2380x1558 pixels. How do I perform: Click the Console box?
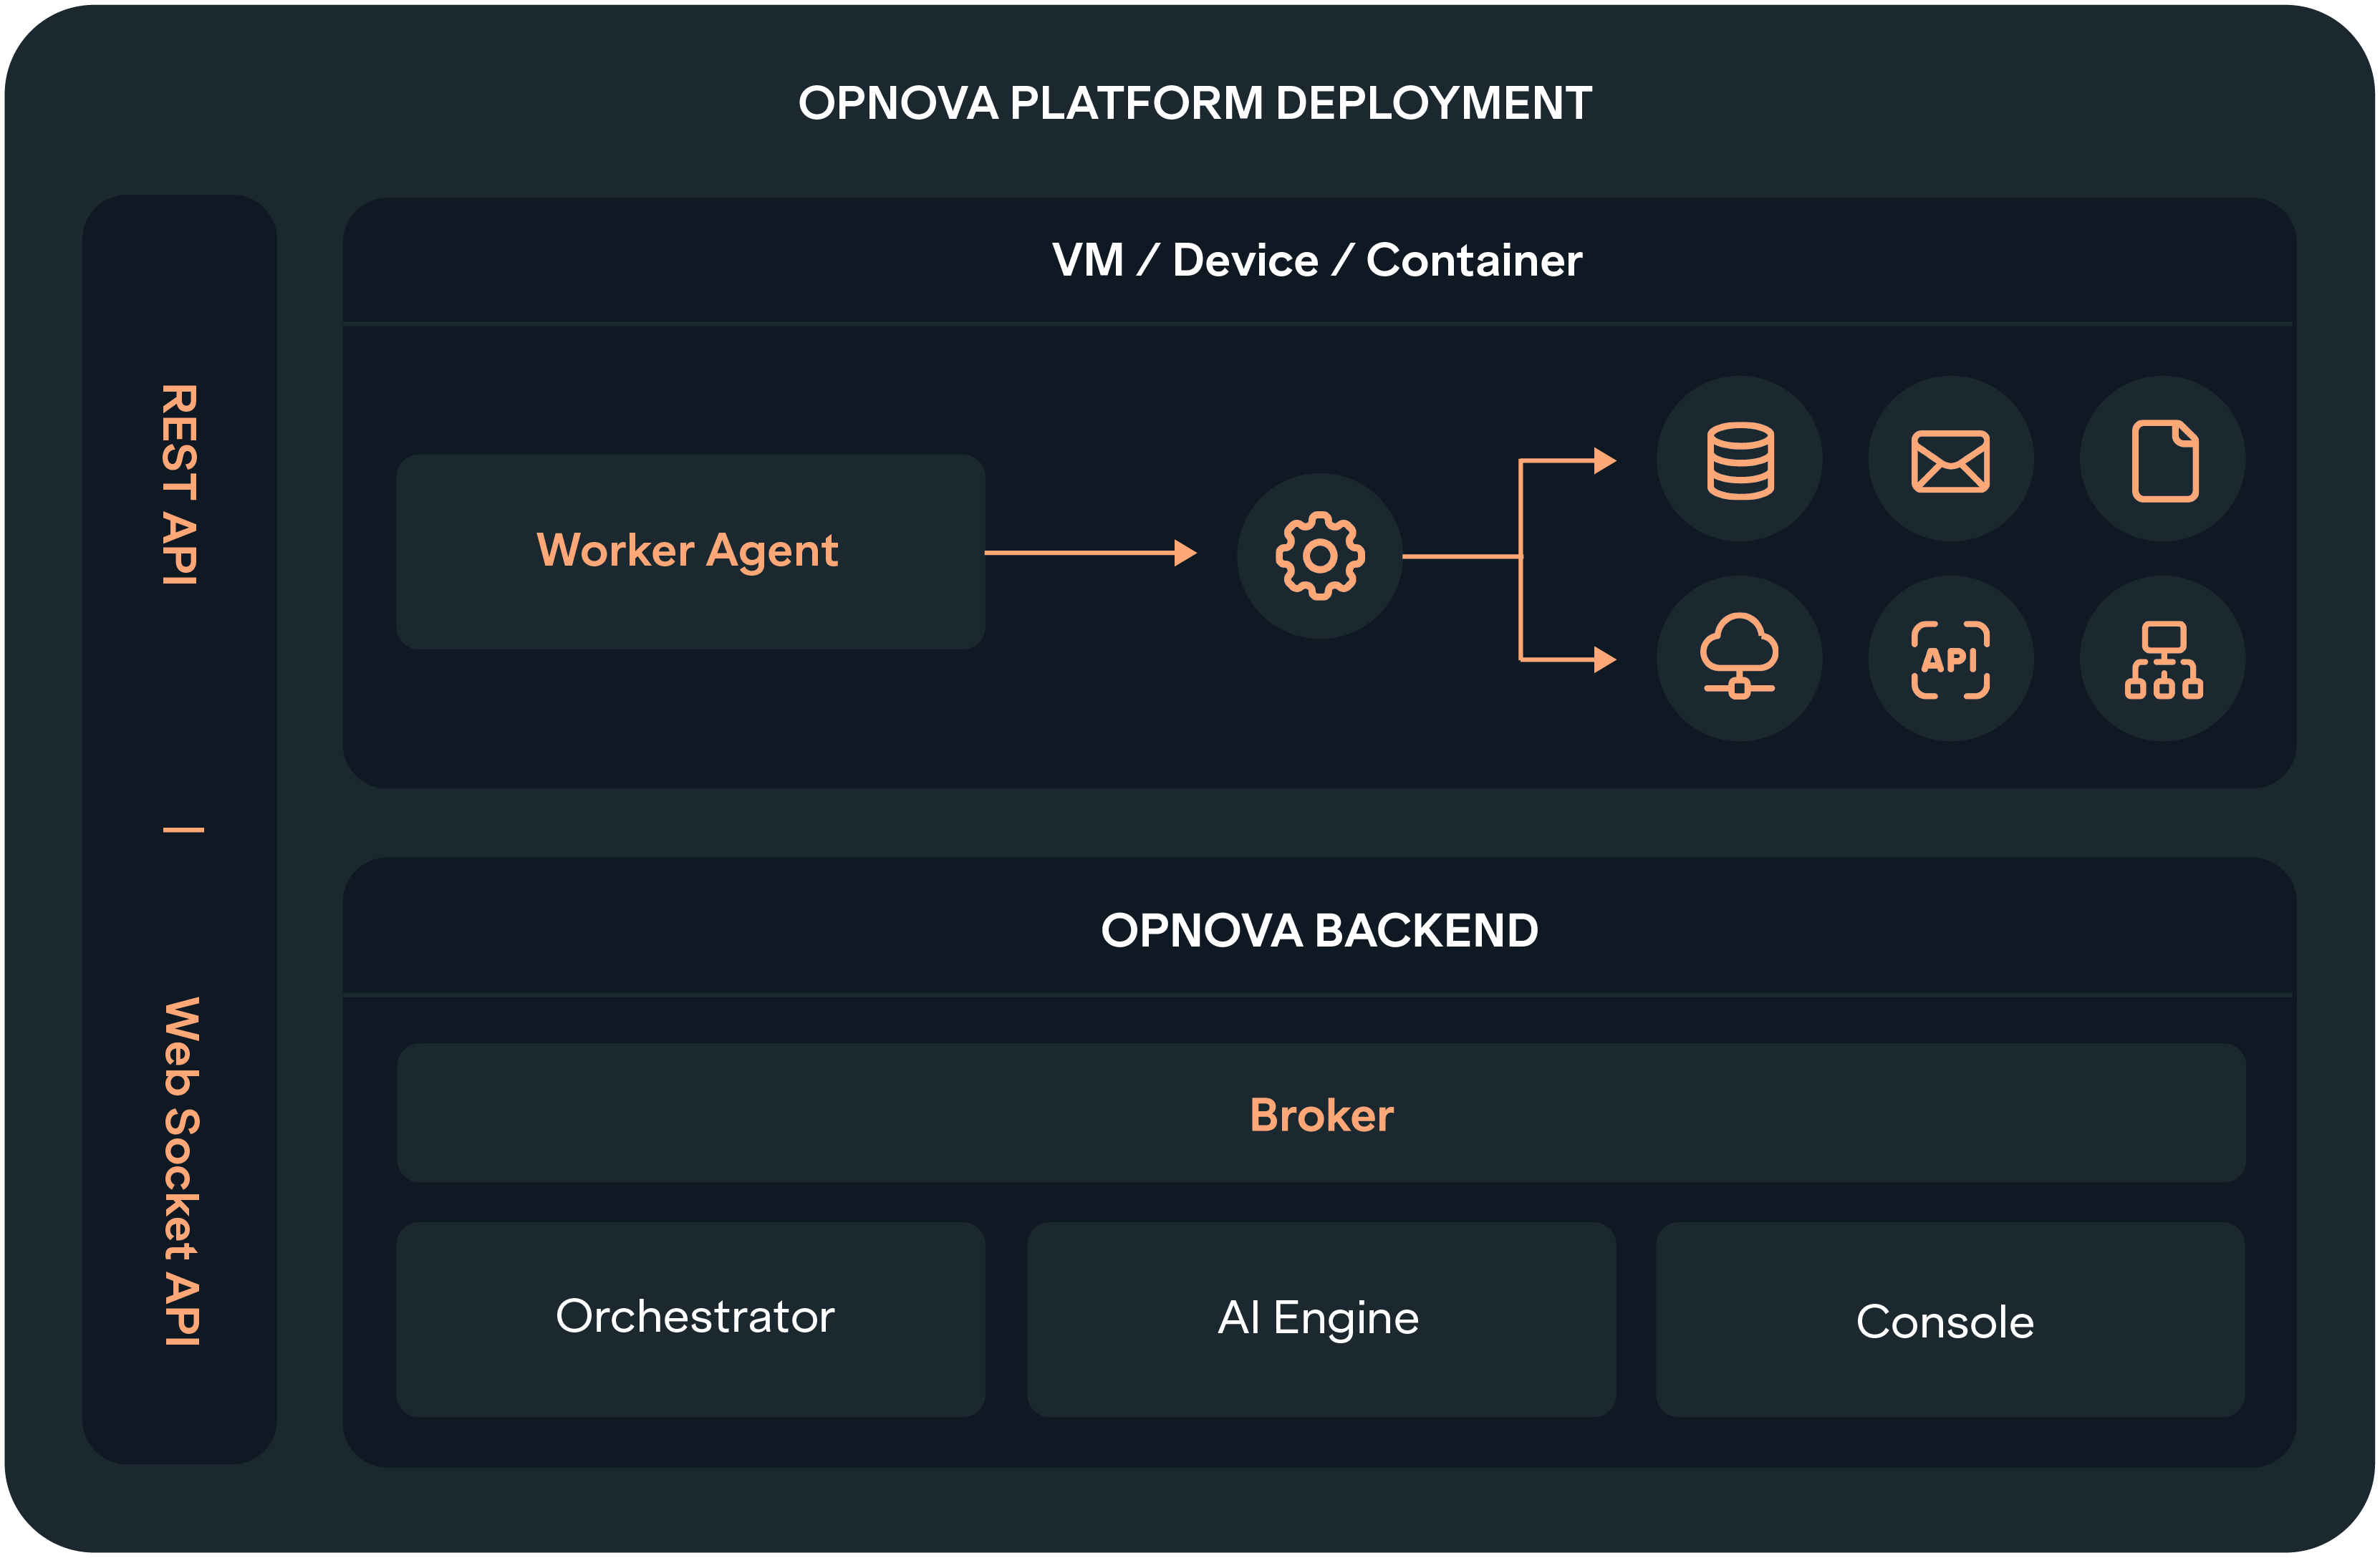coord(1950,1319)
